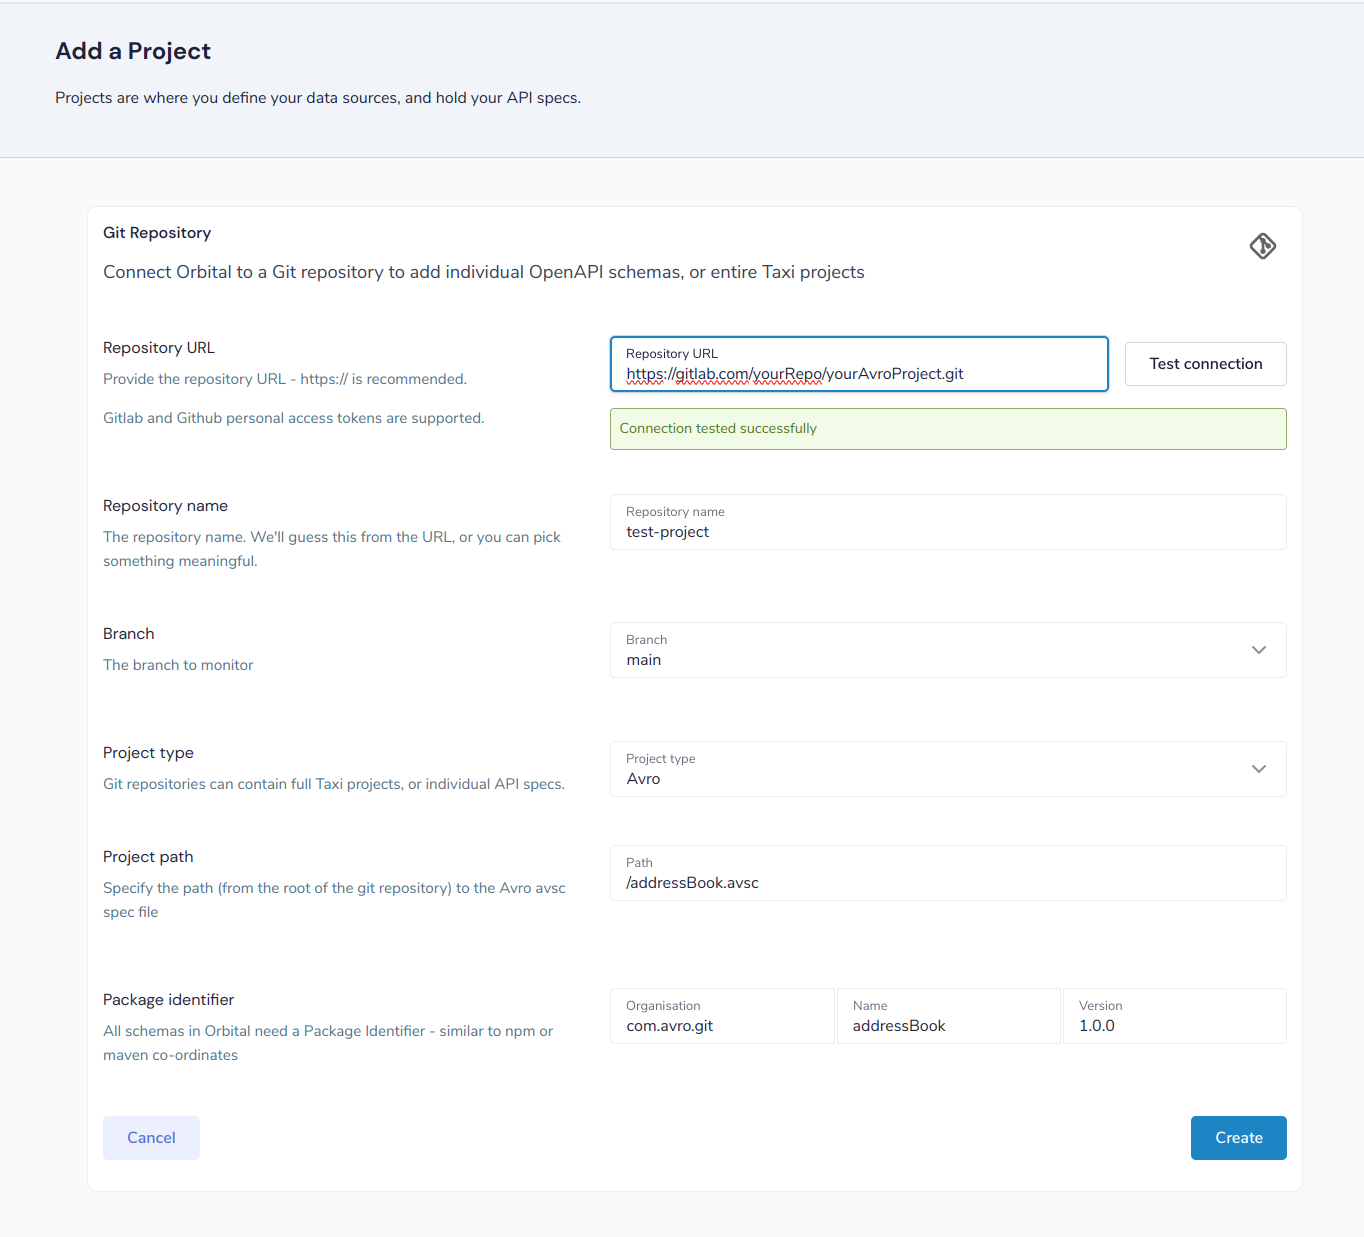The image size is (1364, 1237).
Task: Click the Project path label
Action: pos(148,857)
